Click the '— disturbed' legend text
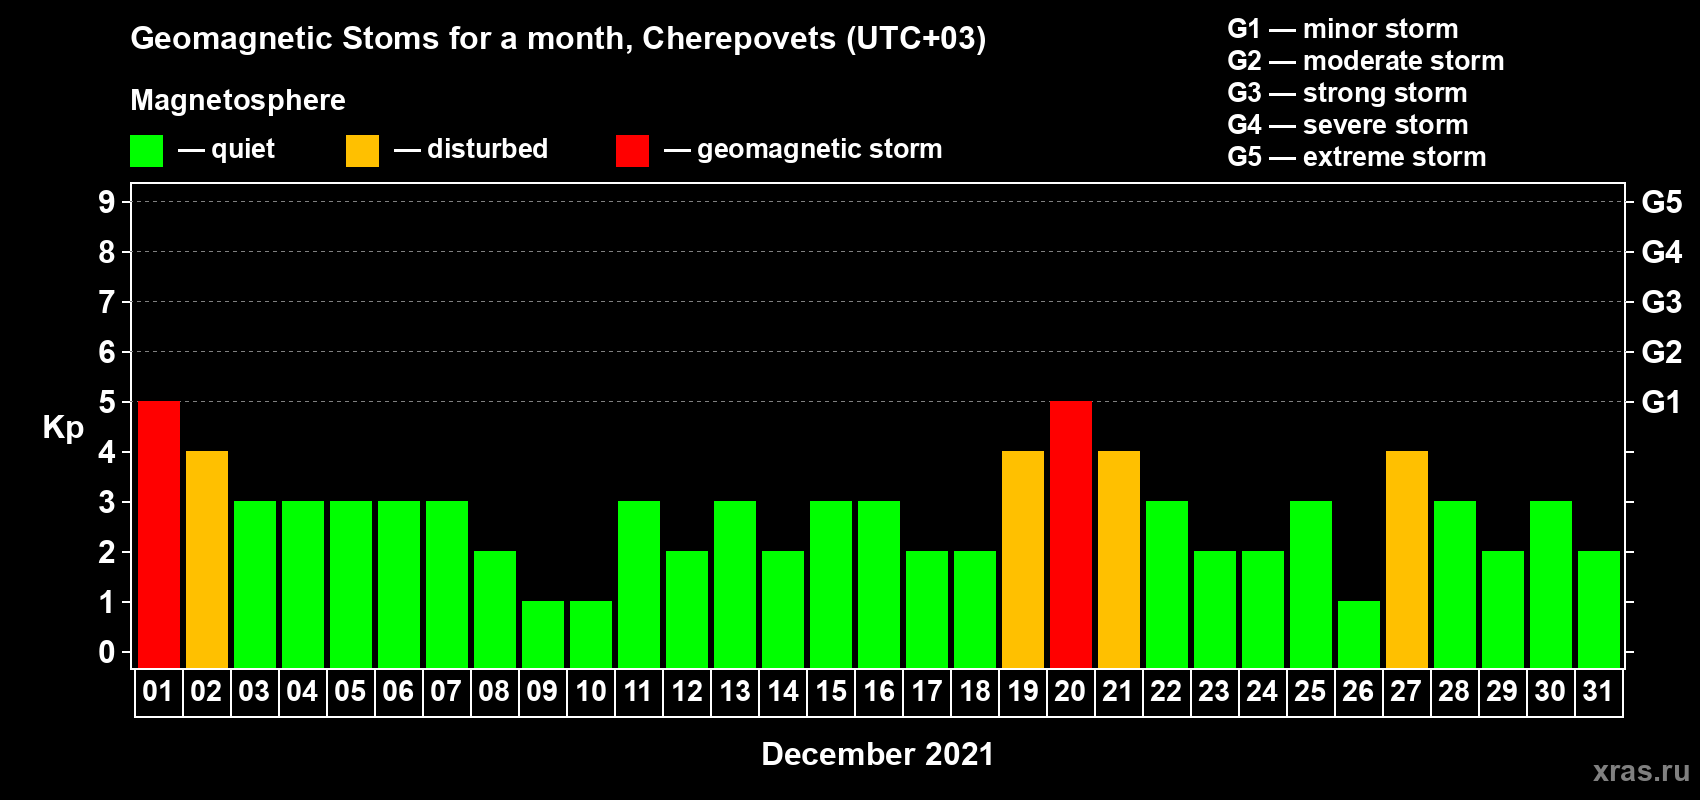 point(471,149)
